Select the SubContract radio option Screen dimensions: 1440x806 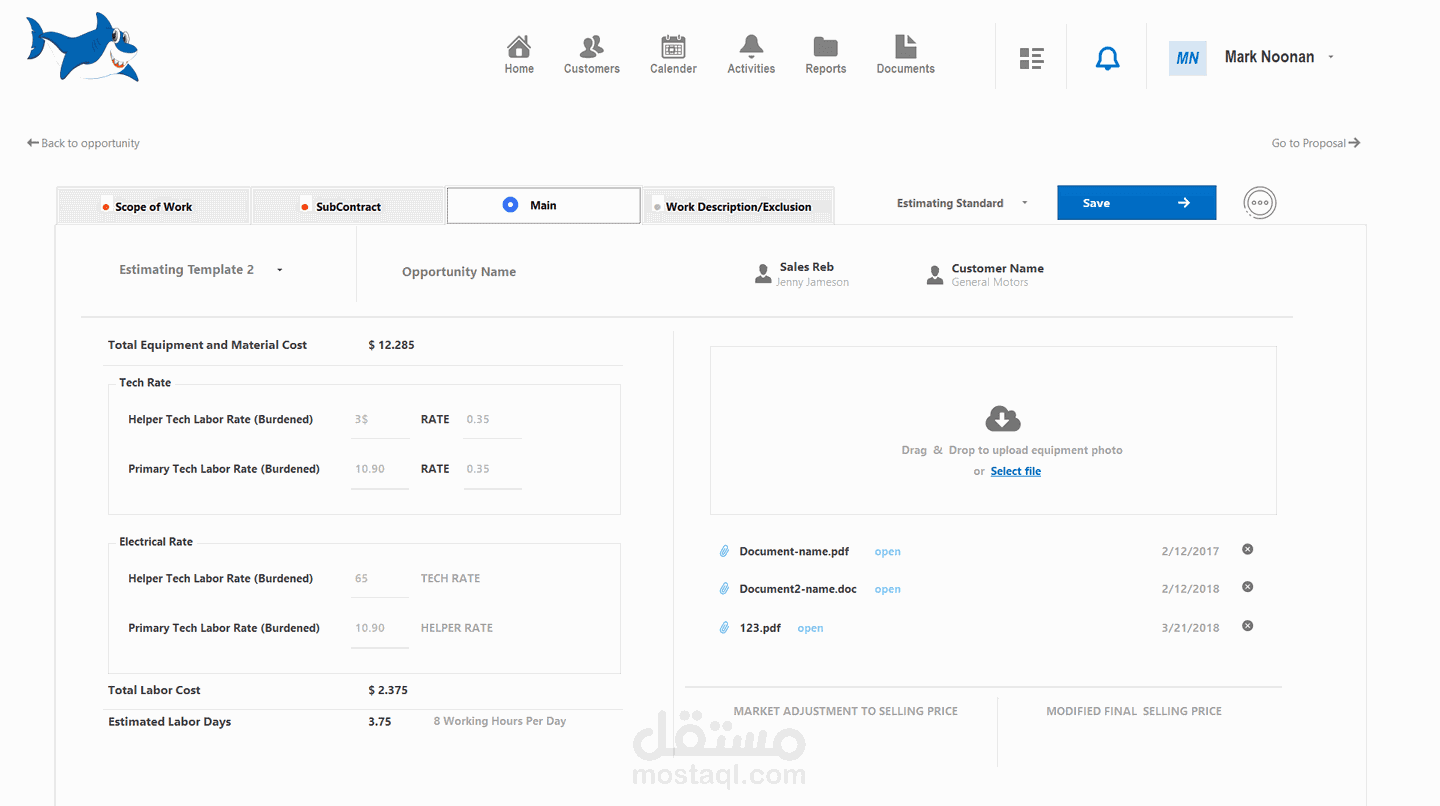pos(304,206)
